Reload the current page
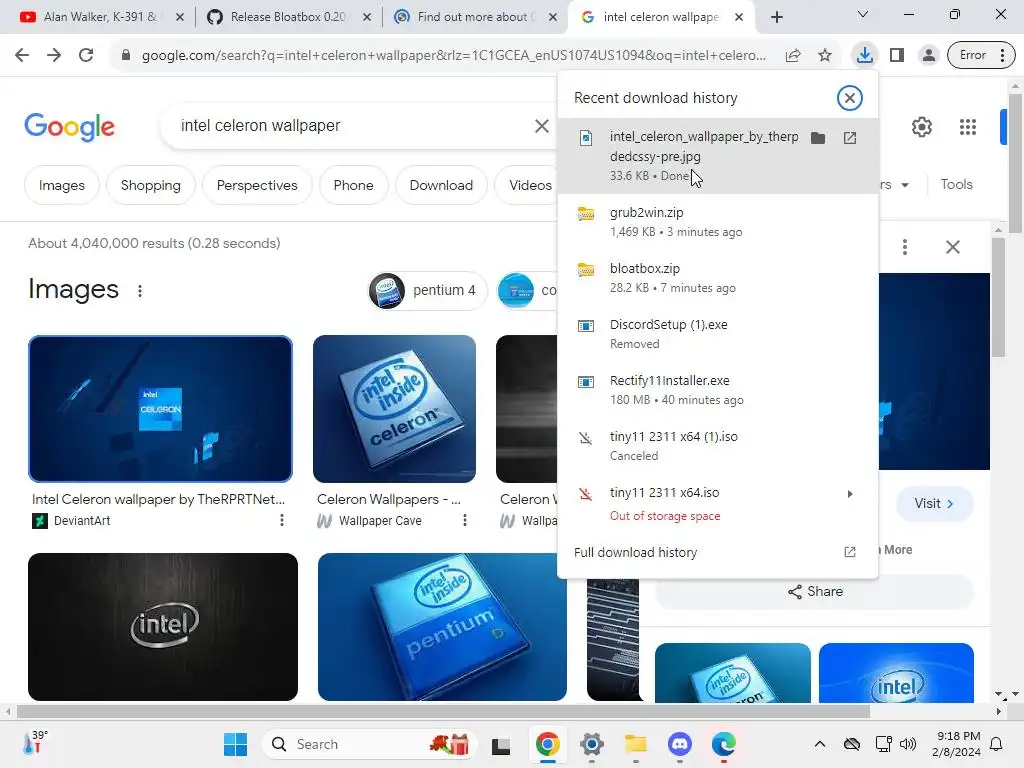This screenshot has width=1024, height=768. (86, 55)
